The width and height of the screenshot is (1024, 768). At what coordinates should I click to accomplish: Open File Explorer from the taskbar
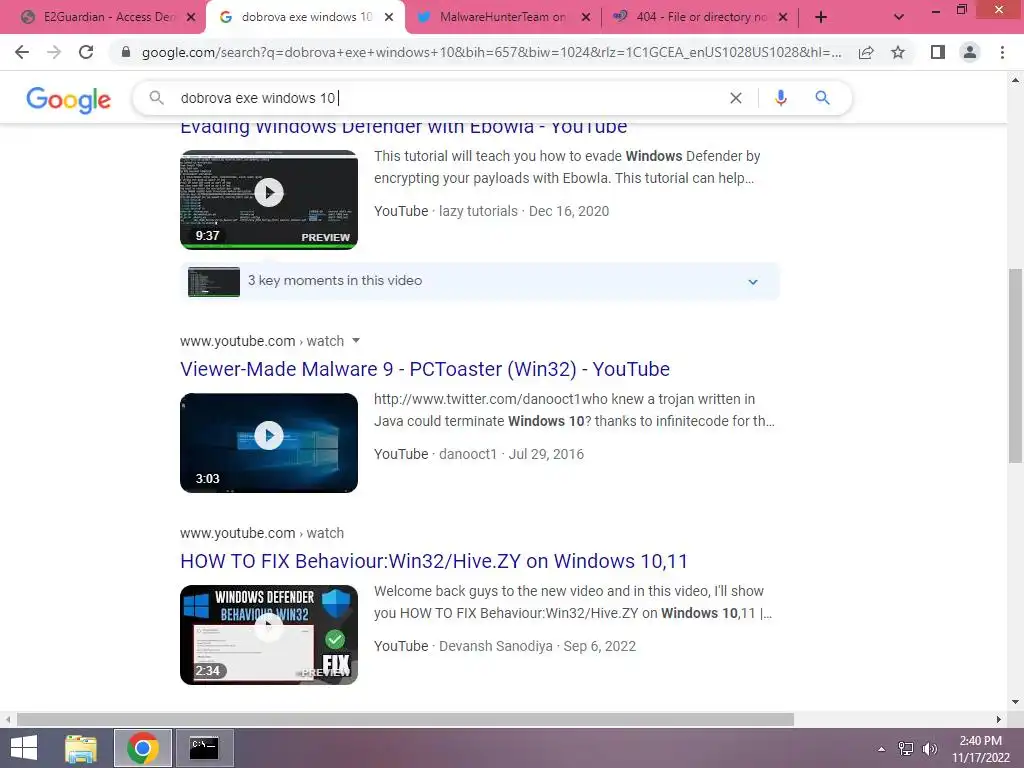[x=81, y=748]
